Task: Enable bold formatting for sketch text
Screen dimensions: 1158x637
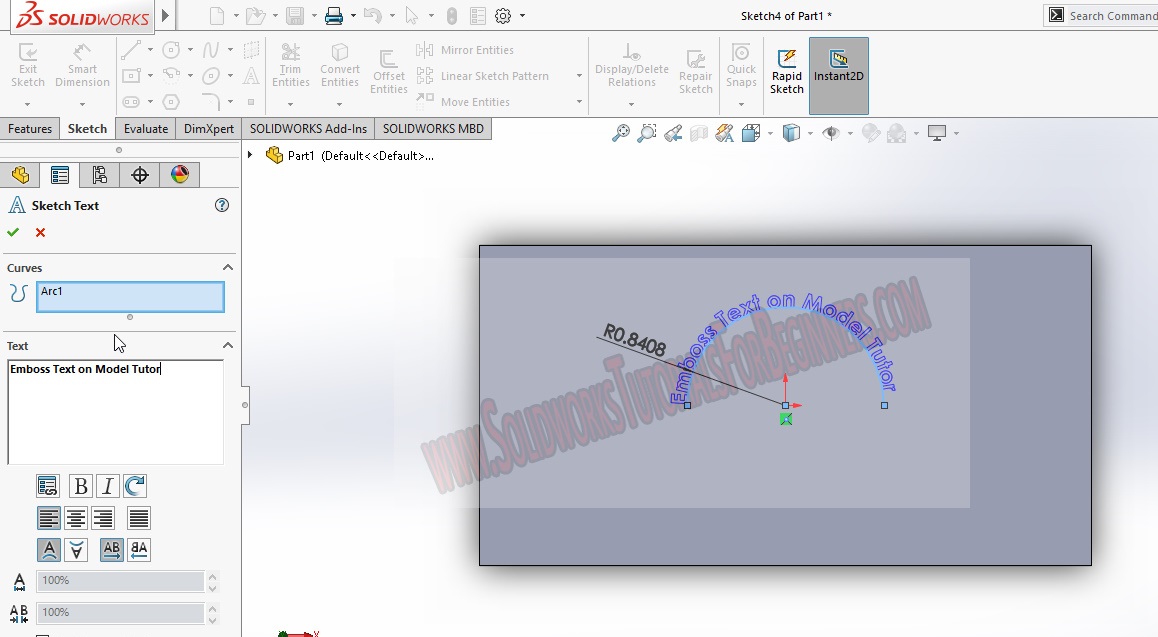Action: pyautogui.click(x=79, y=486)
